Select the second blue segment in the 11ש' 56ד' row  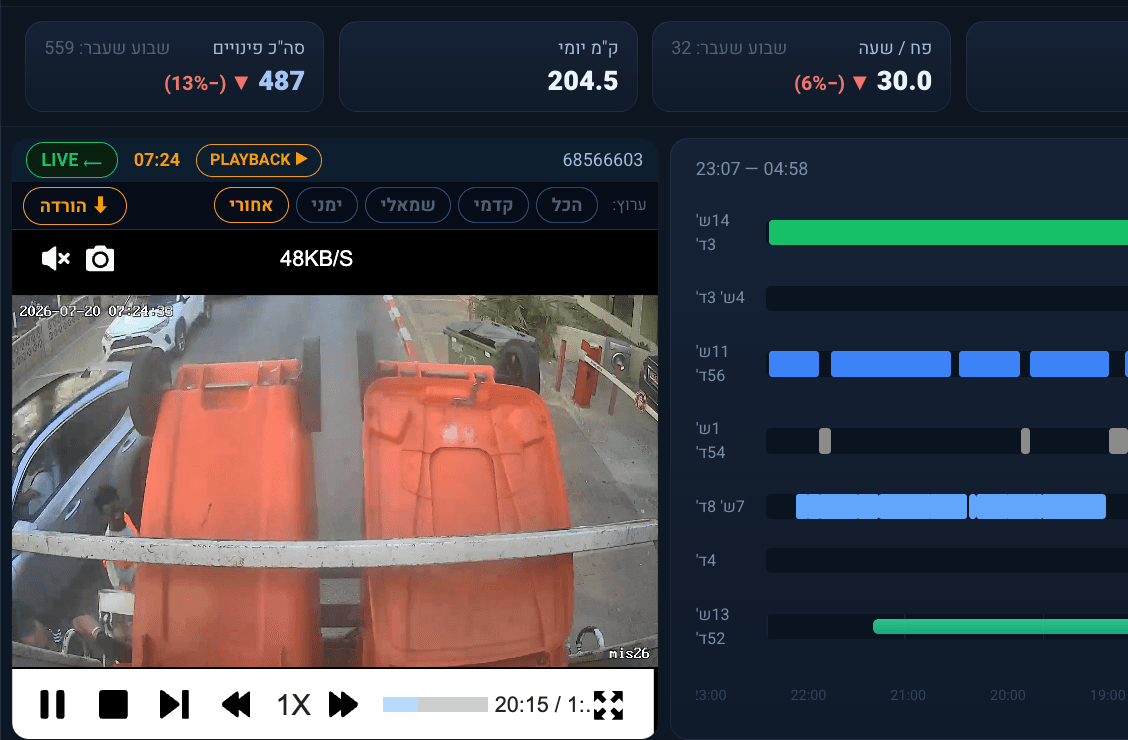pyautogui.click(x=891, y=364)
